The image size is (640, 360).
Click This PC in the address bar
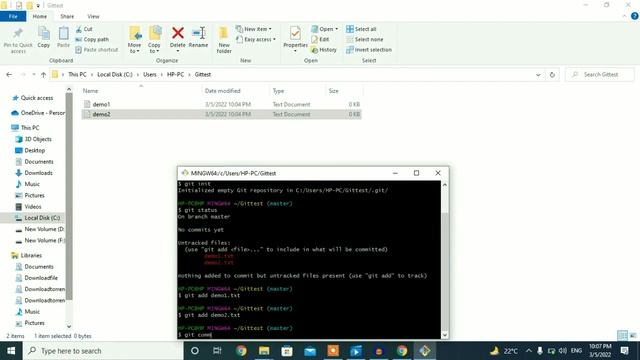[x=77, y=75]
